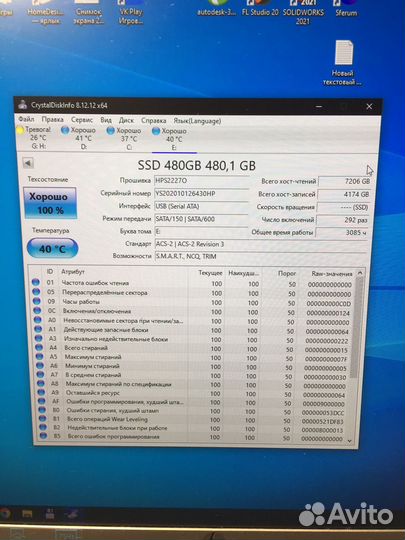
Task: Click the Порог column header
Action: (x=287, y=273)
